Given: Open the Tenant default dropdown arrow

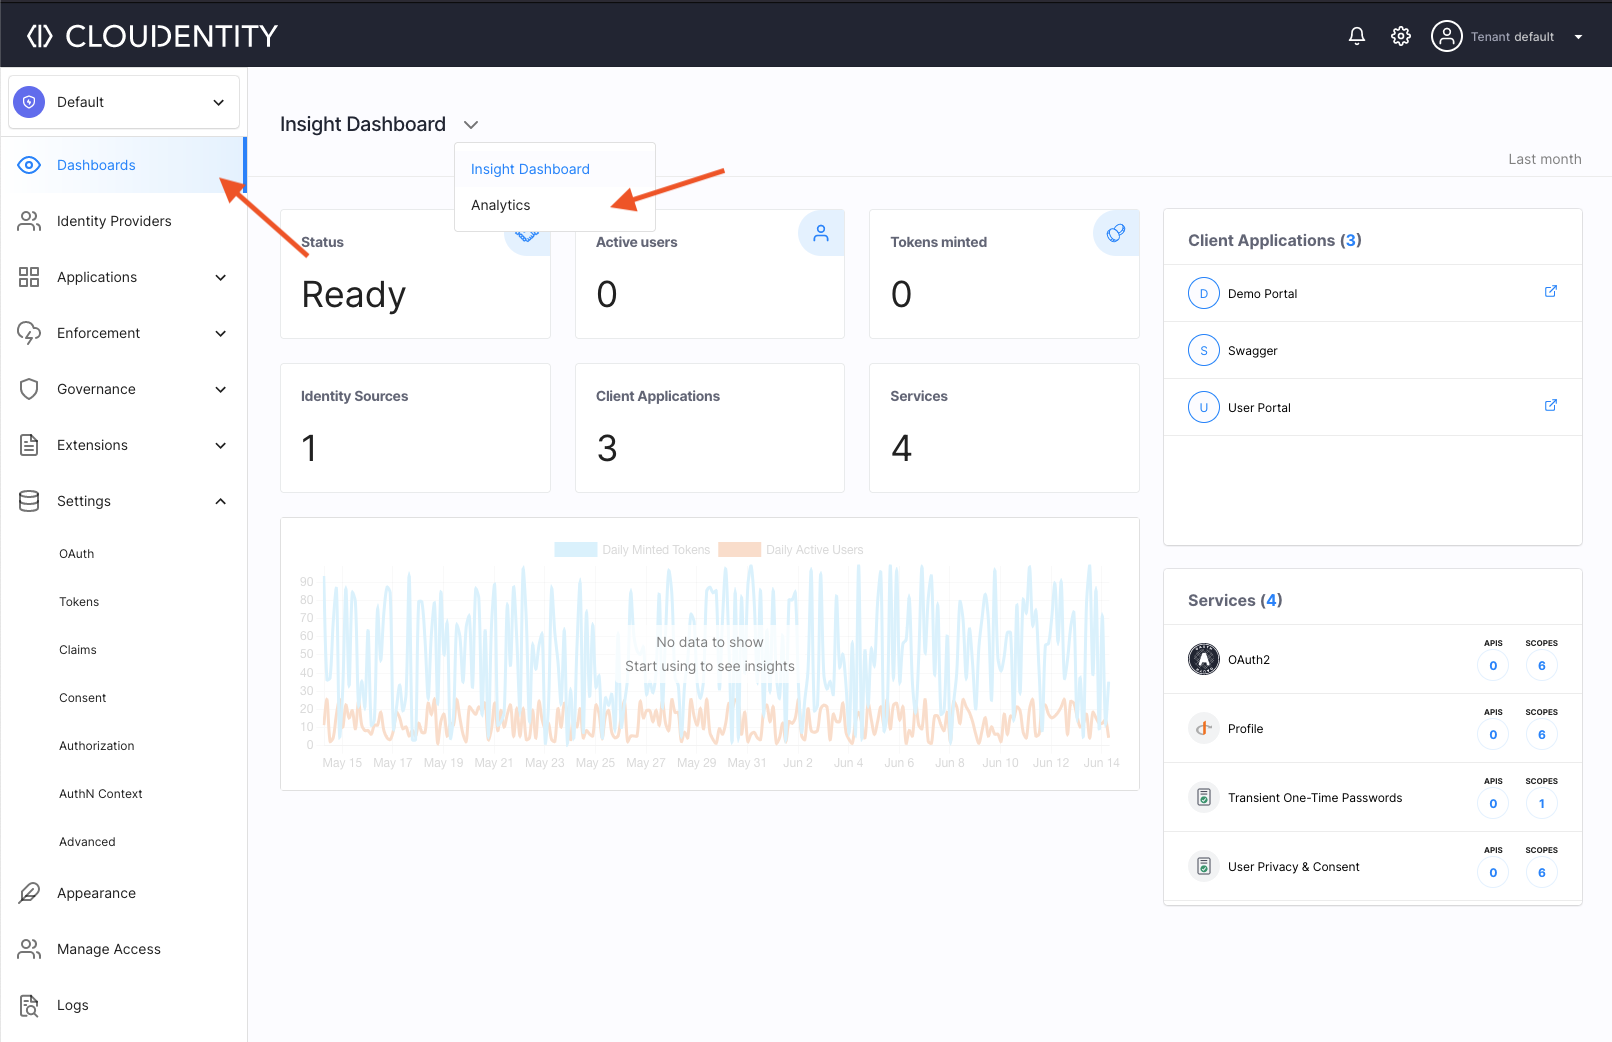Looking at the screenshot, I should [x=1579, y=37].
